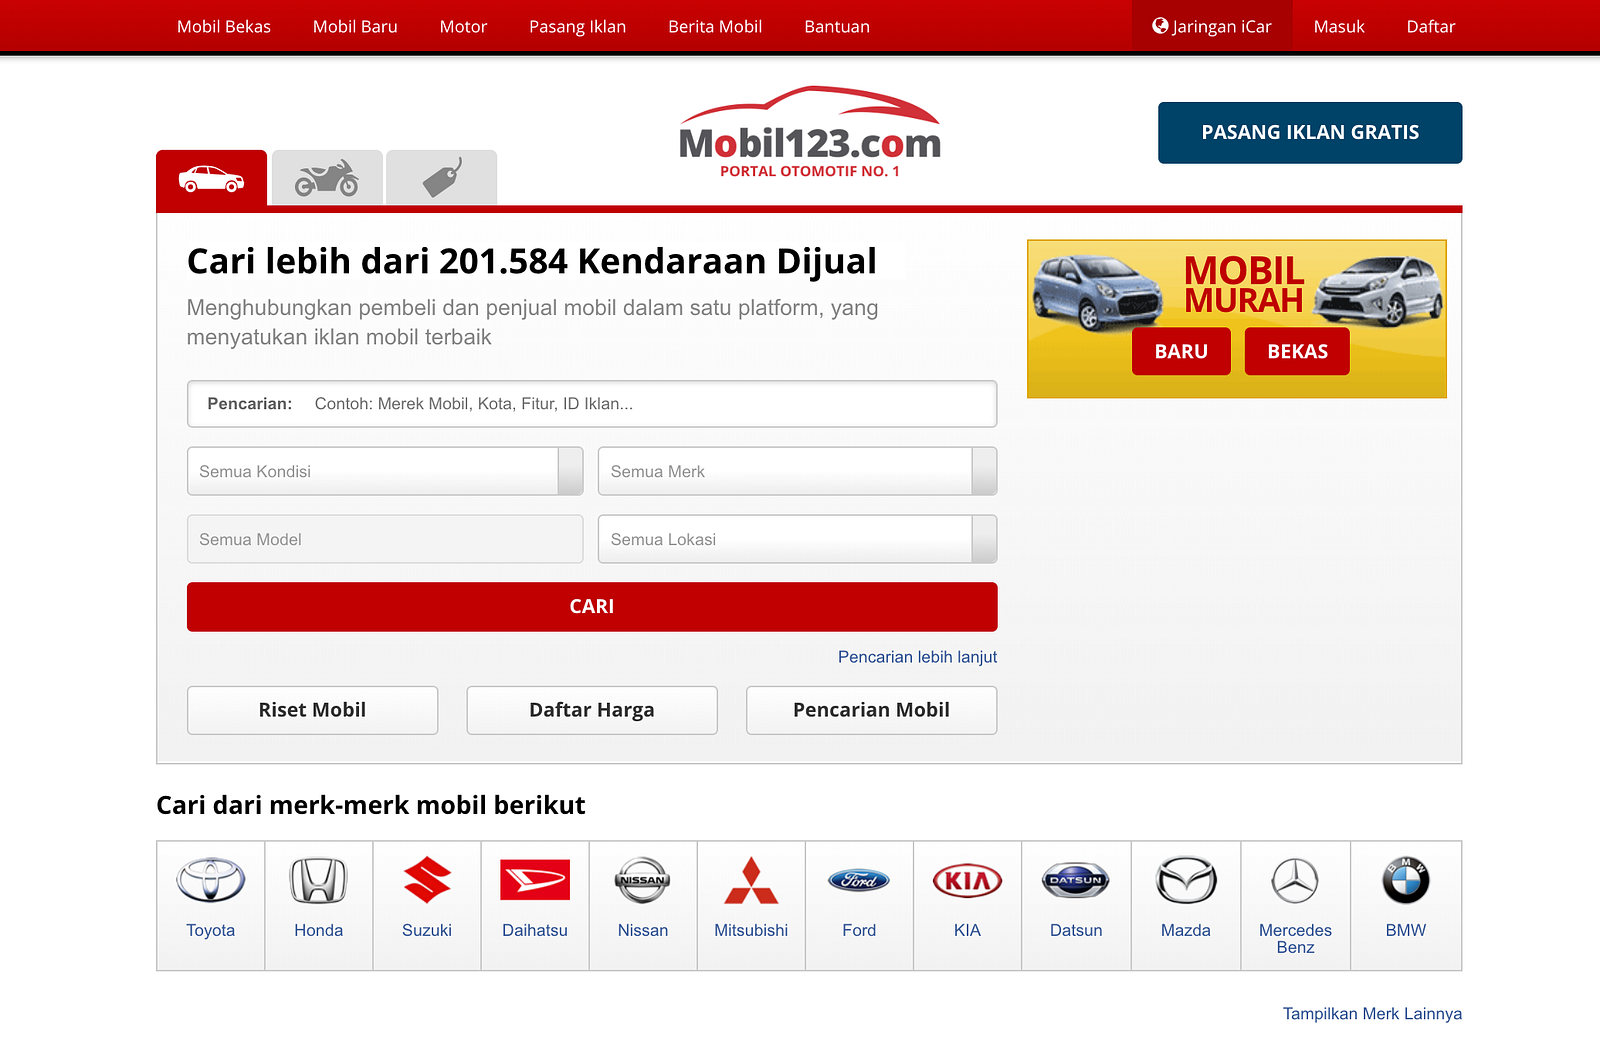Image resolution: width=1600 pixels, height=1044 pixels.
Task: Click the white car image on banner
Action: pyautogui.click(x=1379, y=291)
